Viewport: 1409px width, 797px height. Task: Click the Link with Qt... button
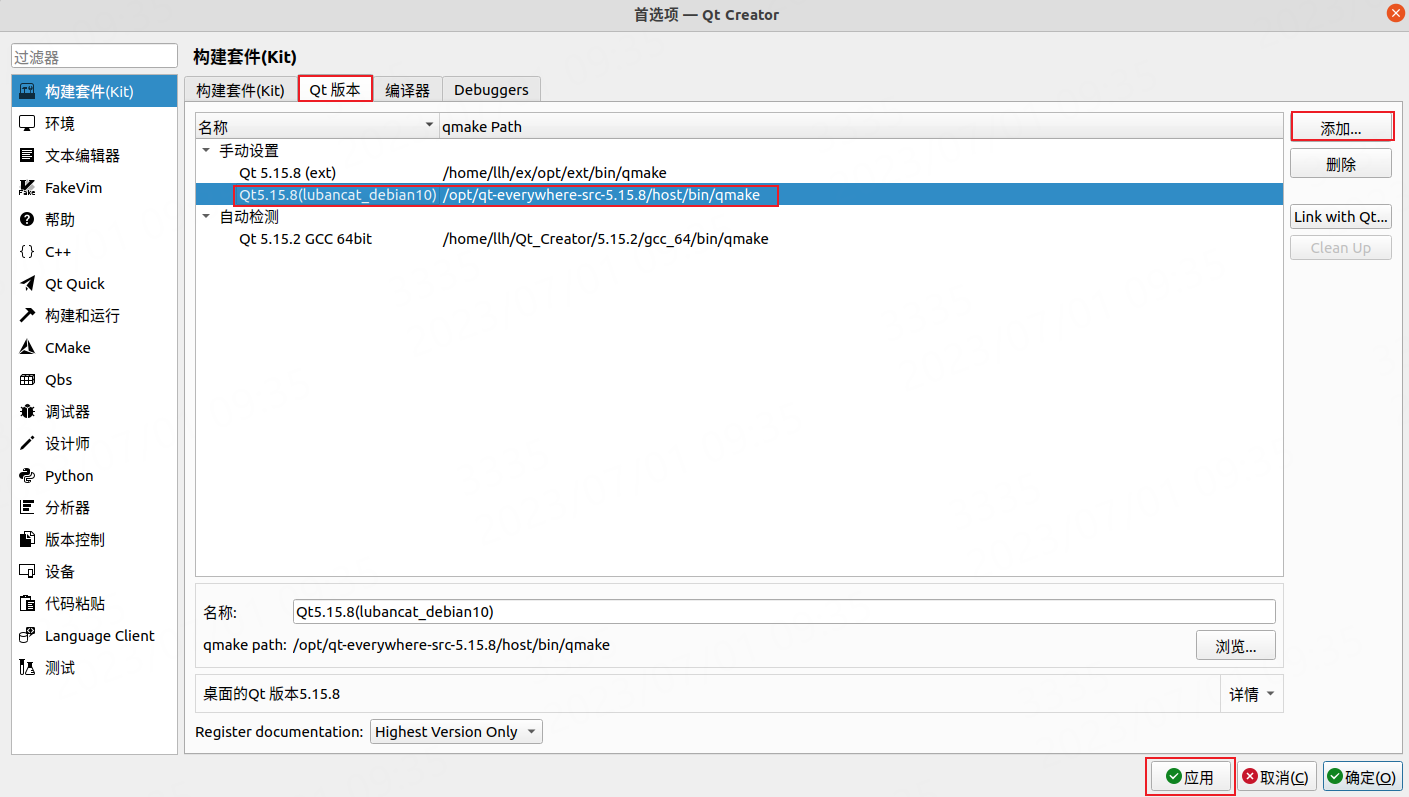point(1341,216)
